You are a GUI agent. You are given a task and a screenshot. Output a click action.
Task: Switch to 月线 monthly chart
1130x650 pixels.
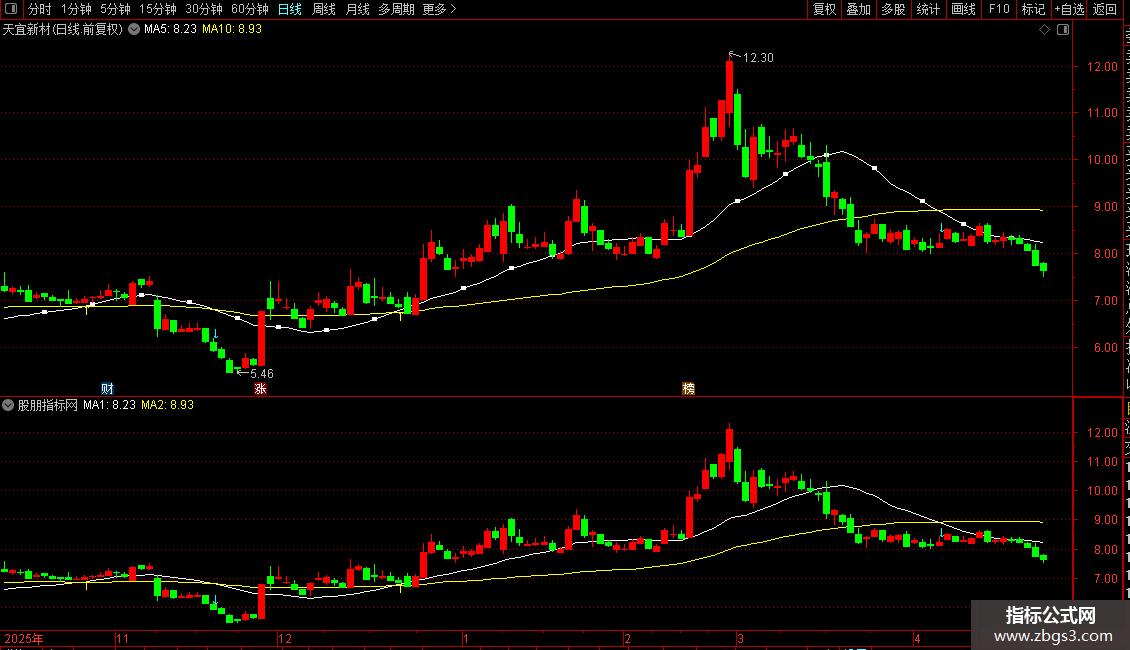tap(357, 9)
